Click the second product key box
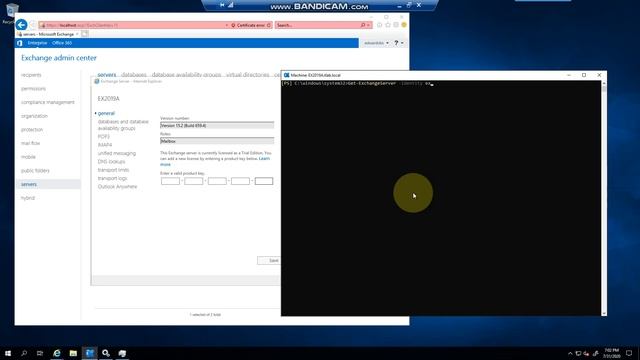 (193, 181)
